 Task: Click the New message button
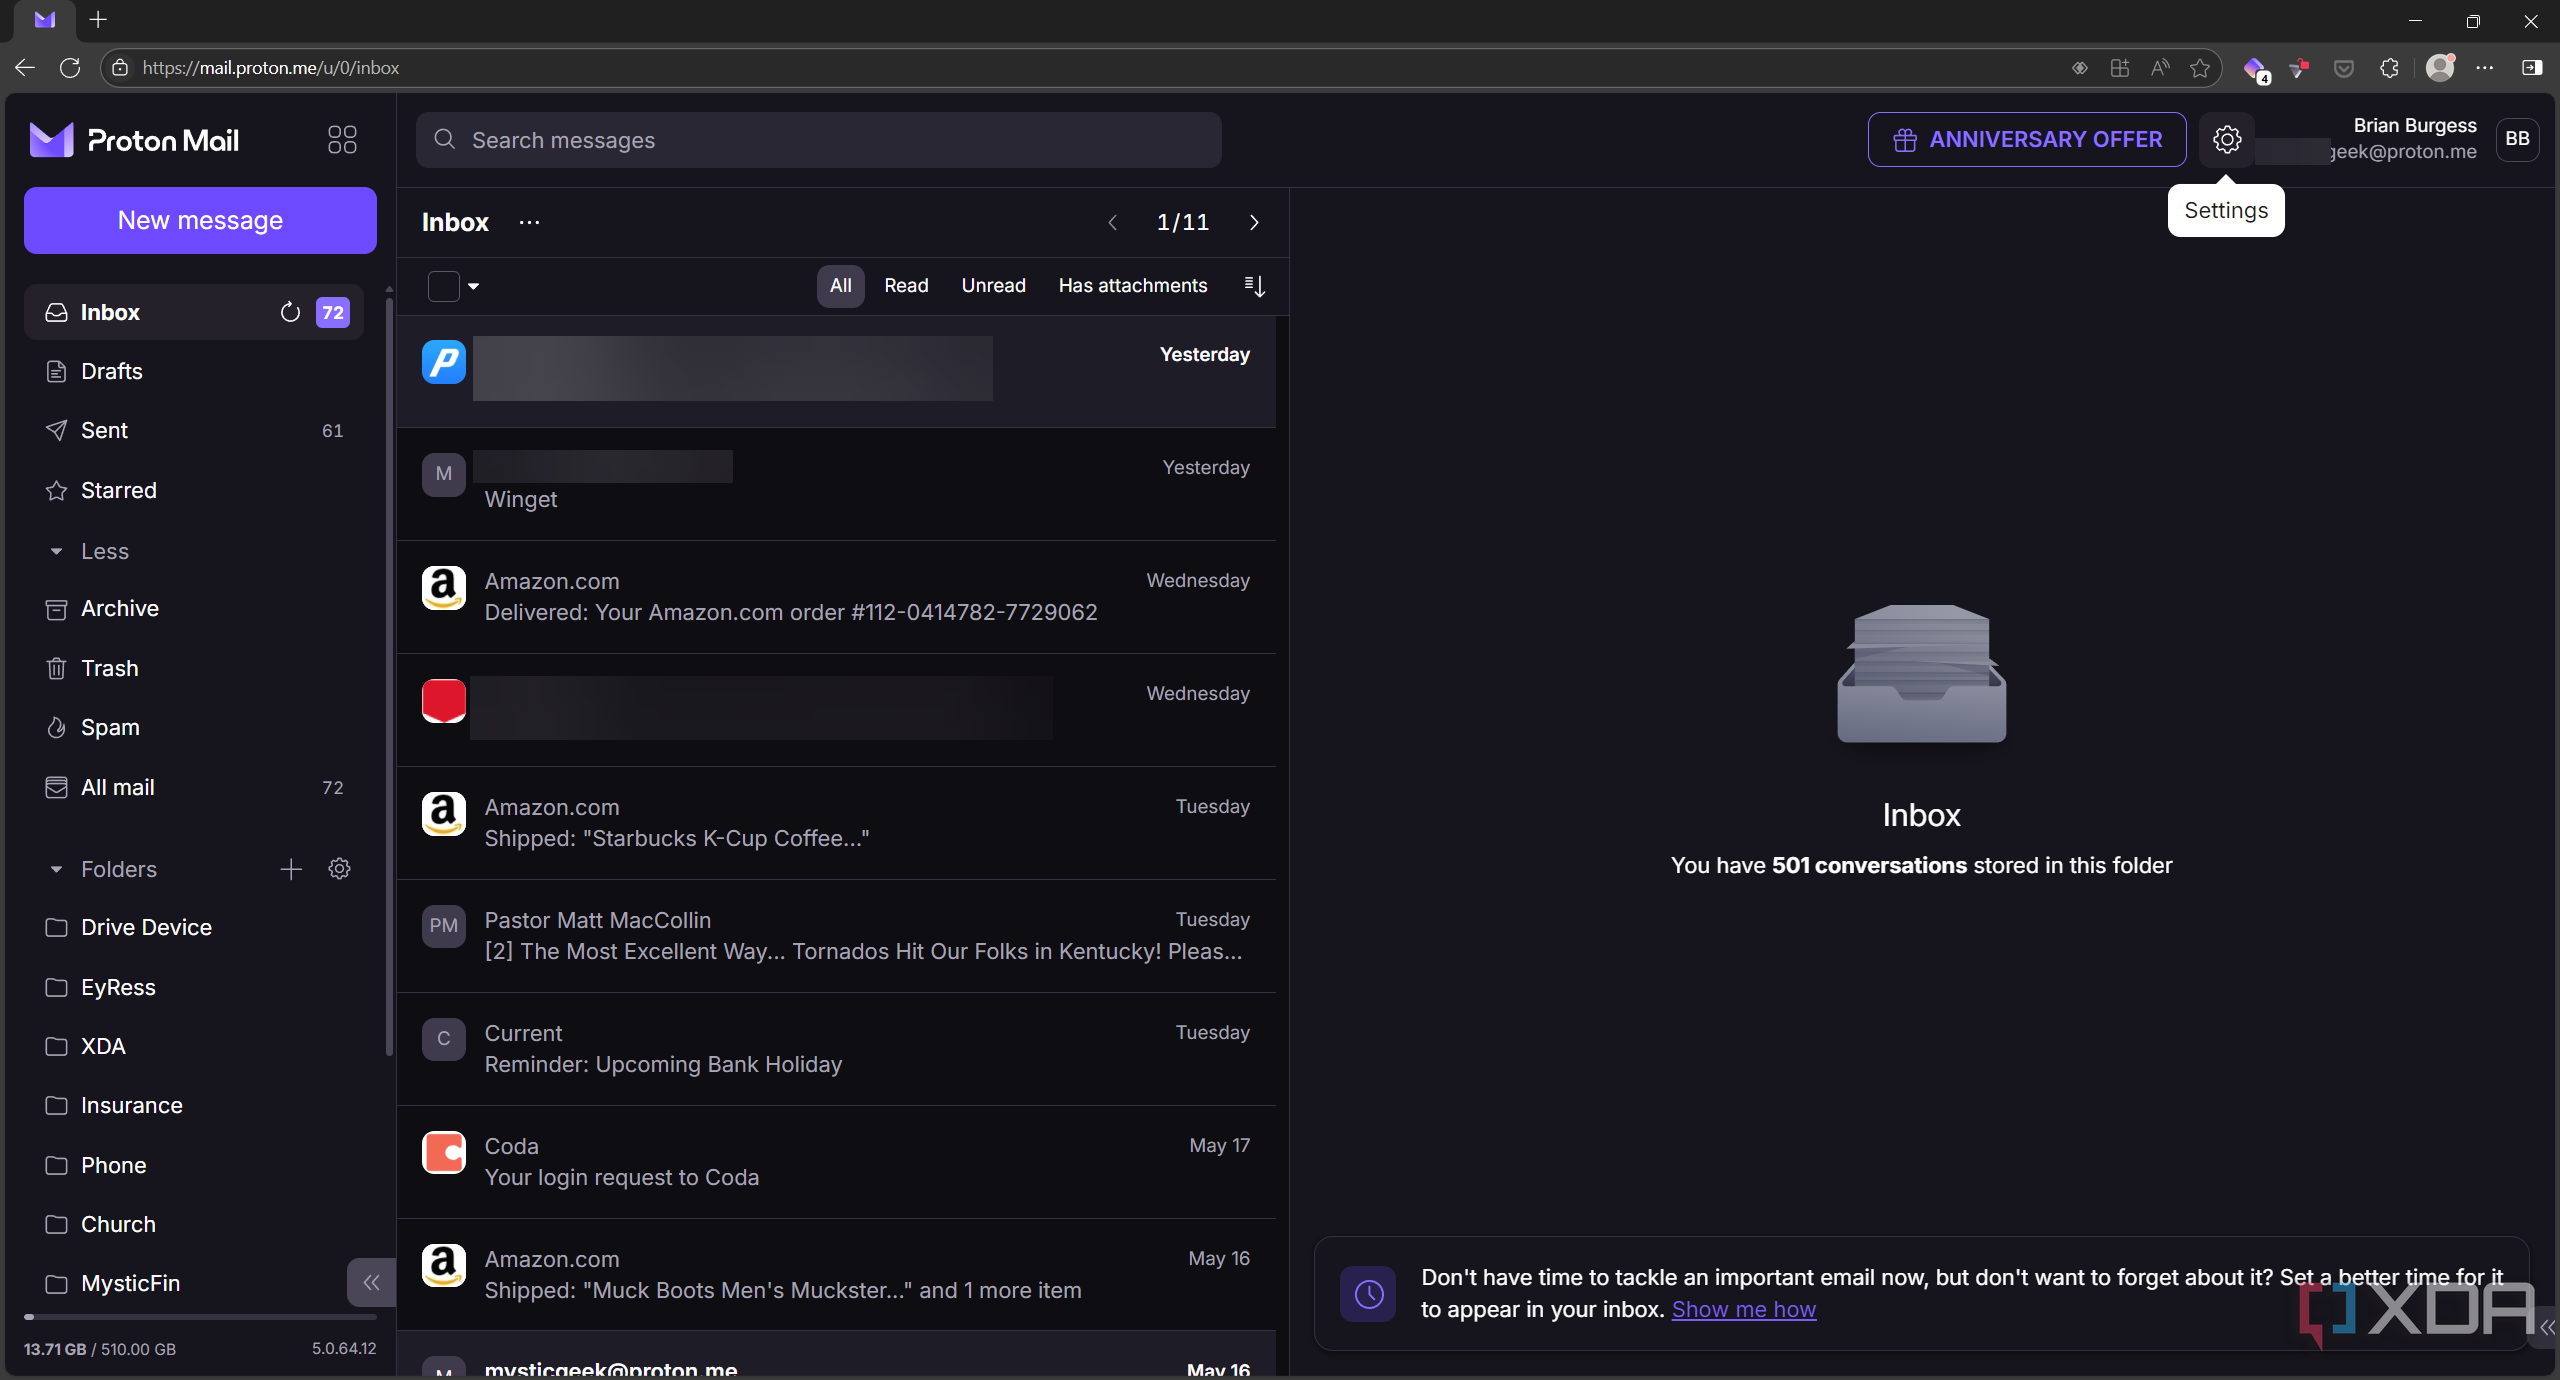pos(200,220)
